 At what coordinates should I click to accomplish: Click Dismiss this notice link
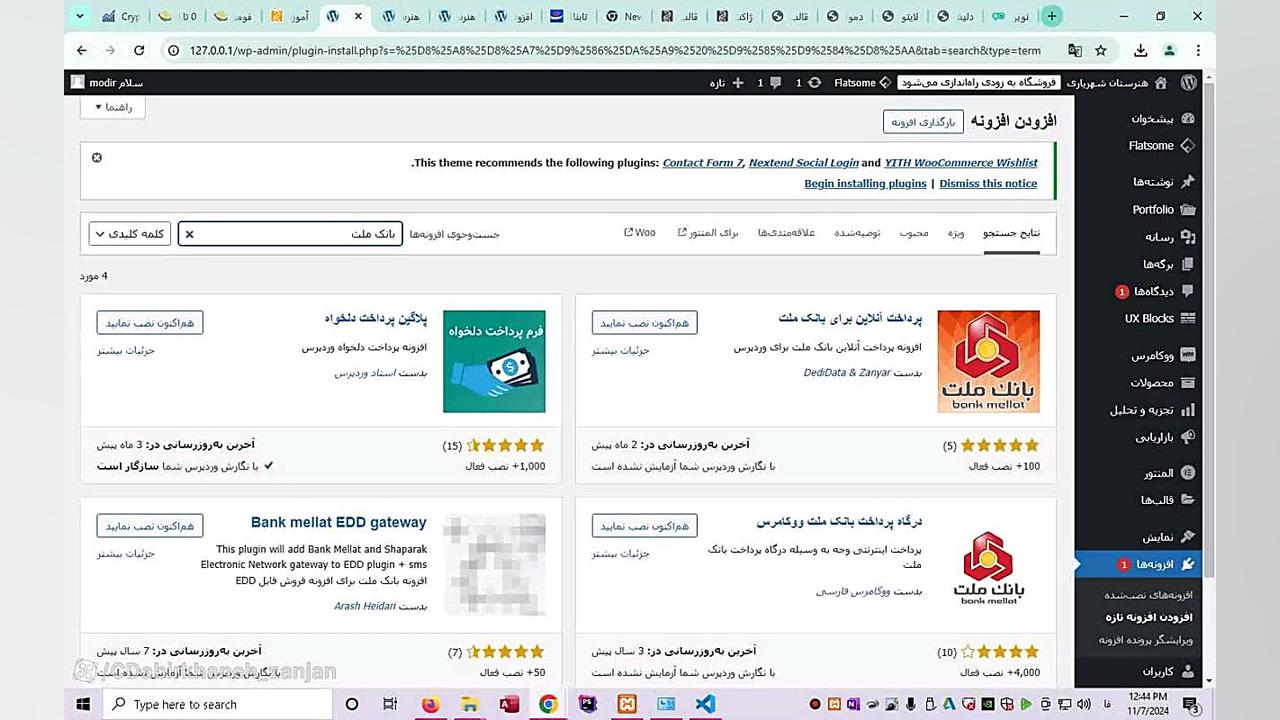coord(988,184)
